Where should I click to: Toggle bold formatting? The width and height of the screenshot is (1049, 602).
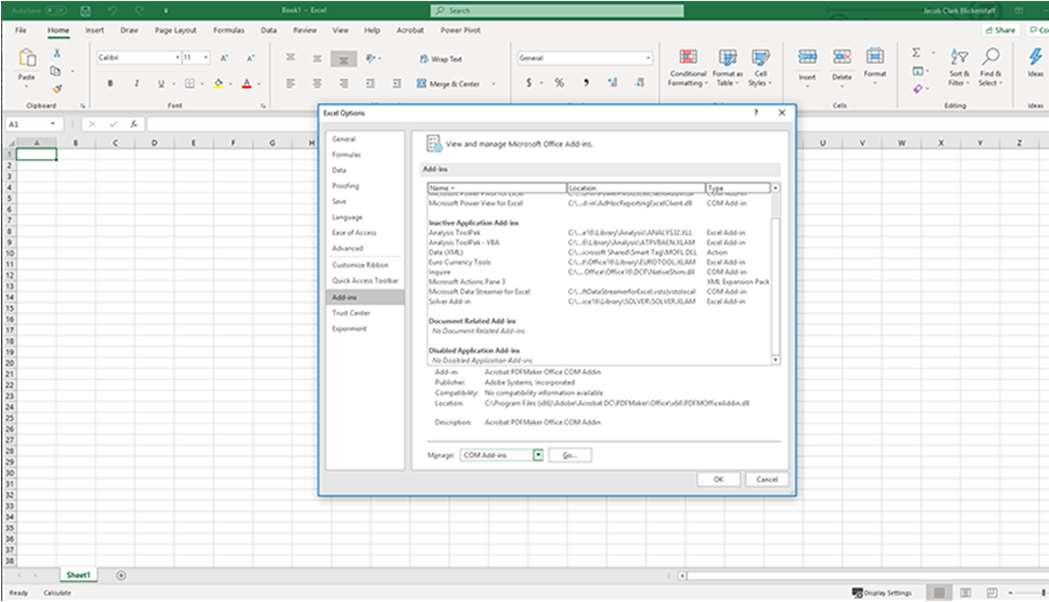110,84
